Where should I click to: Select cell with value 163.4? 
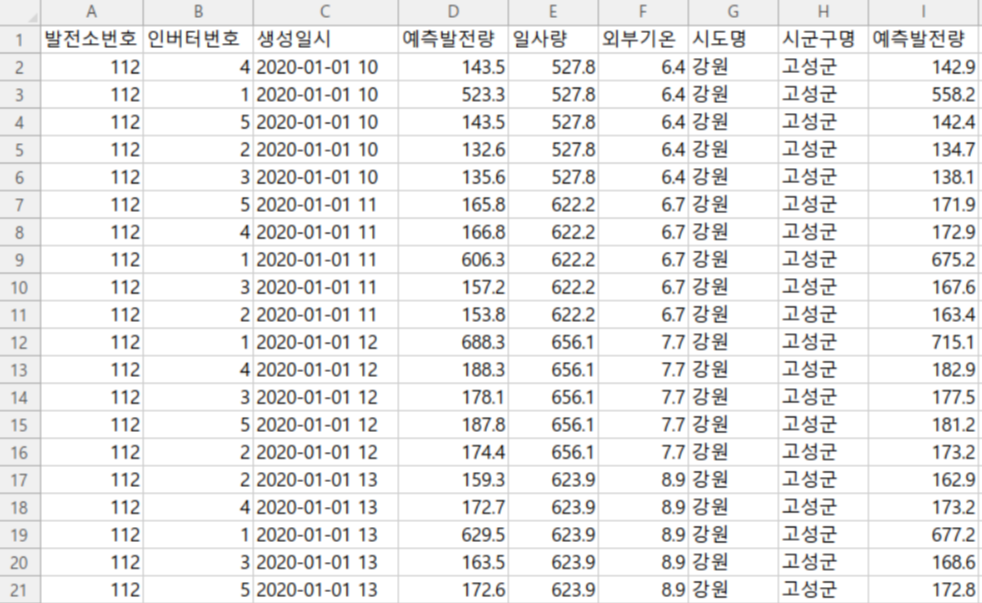[x=925, y=315]
